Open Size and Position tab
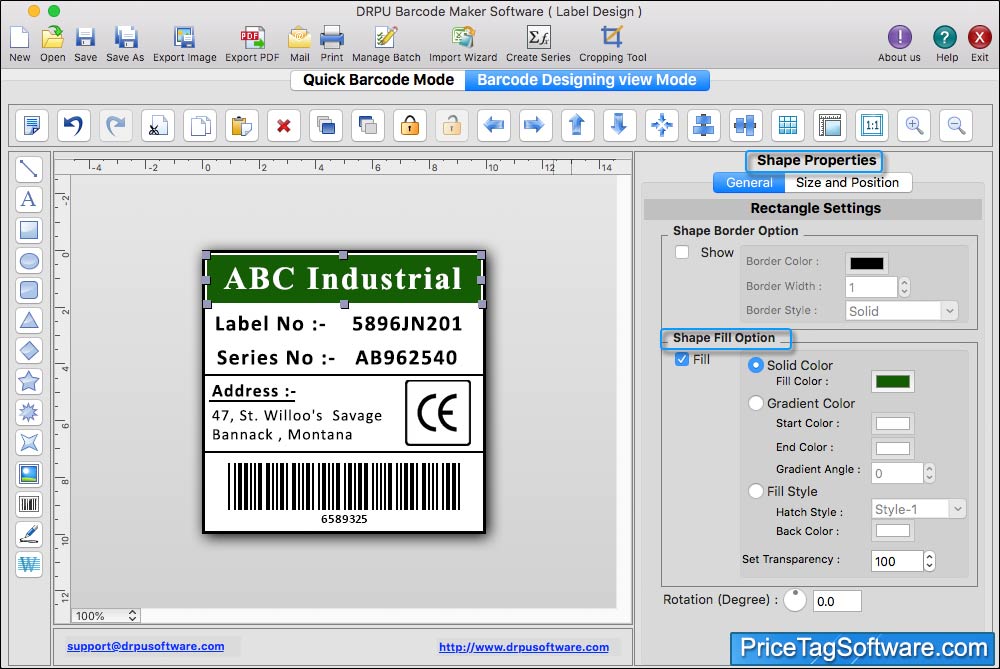Viewport: 1000px width, 669px height. click(x=847, y=182)
